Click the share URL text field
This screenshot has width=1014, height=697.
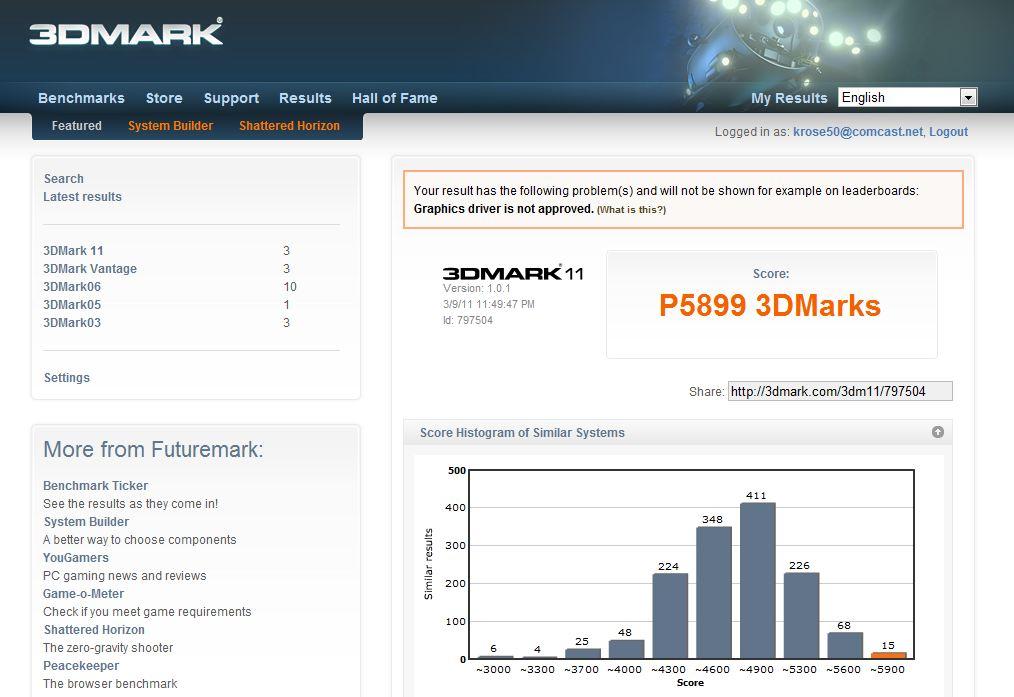(x=840, y=391)
